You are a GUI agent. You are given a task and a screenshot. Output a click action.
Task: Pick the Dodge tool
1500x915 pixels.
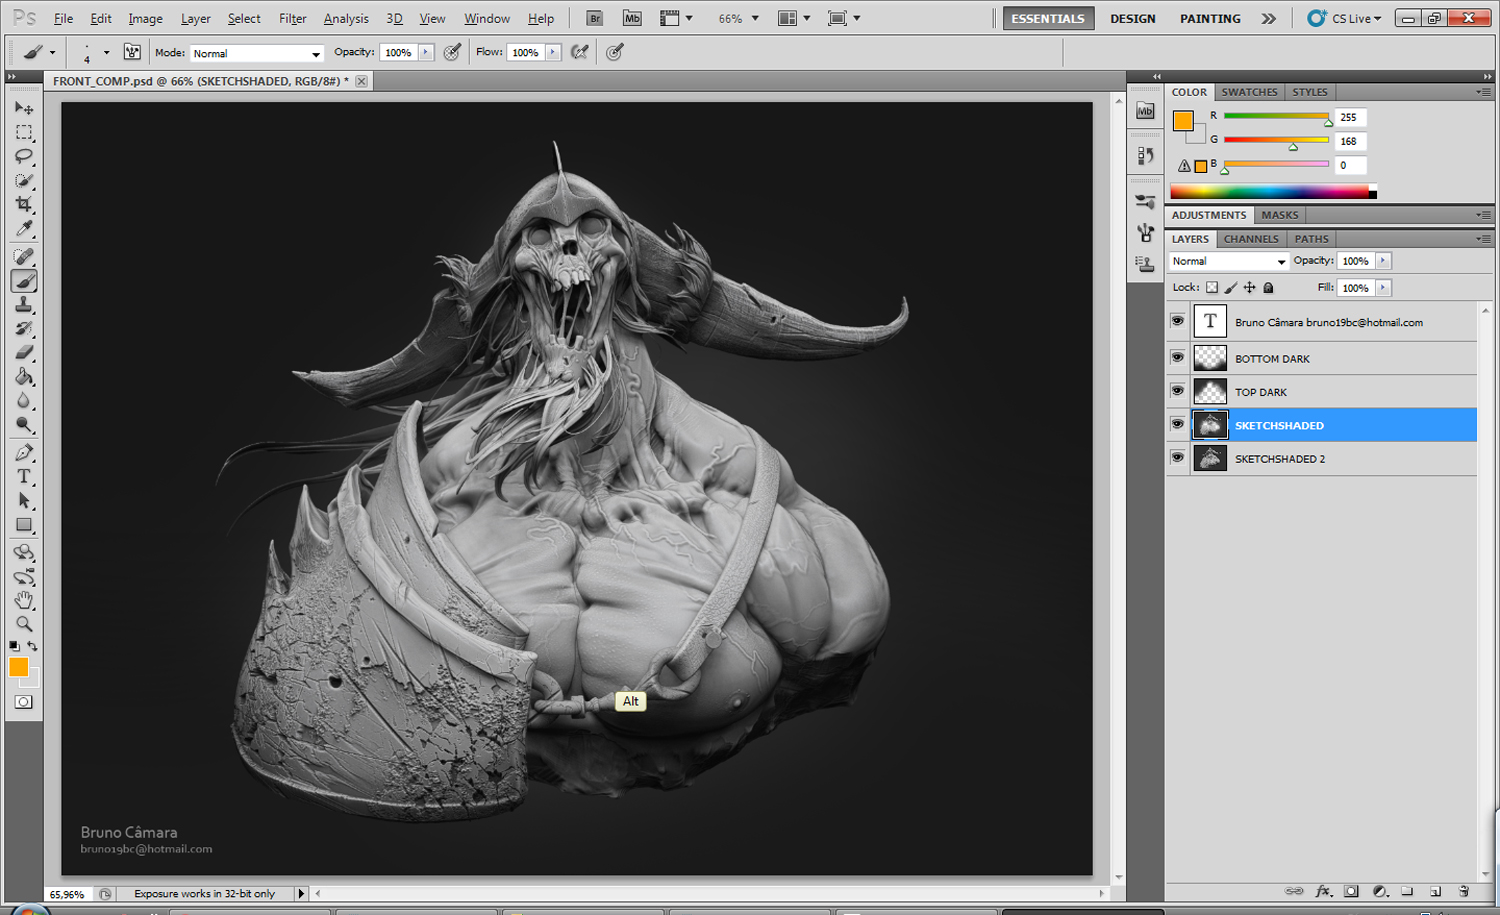point(24,425)
